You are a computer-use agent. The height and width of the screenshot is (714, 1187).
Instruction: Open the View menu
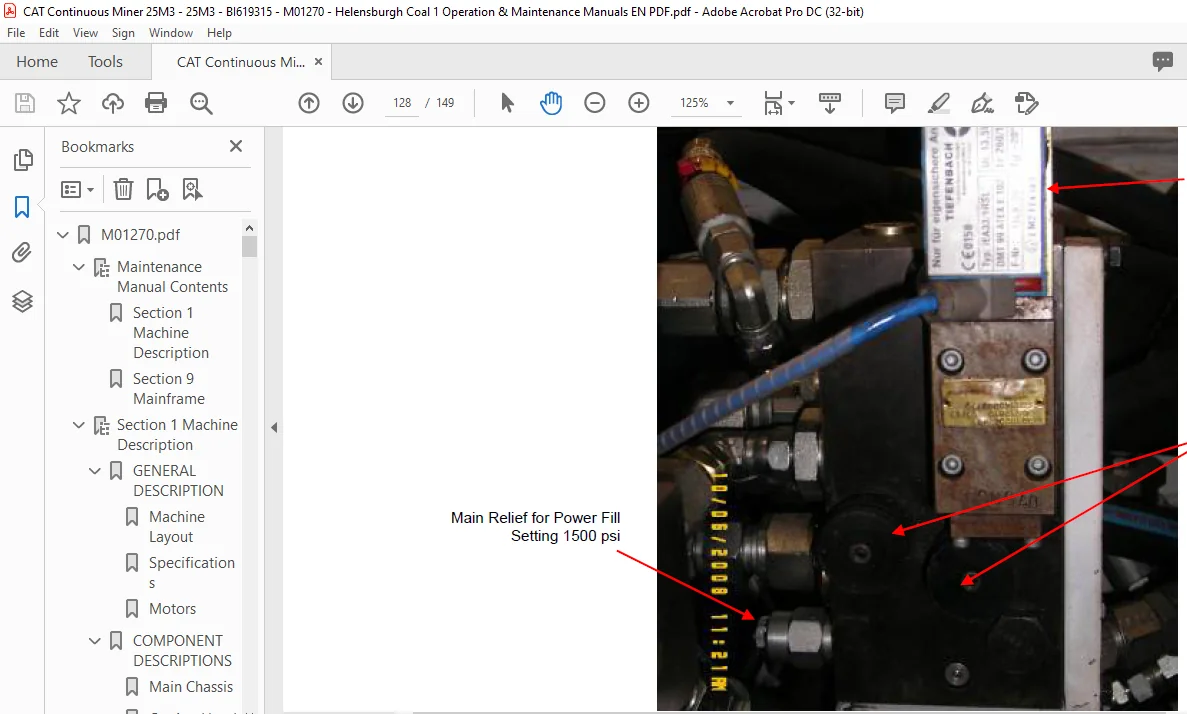(85, 33)
